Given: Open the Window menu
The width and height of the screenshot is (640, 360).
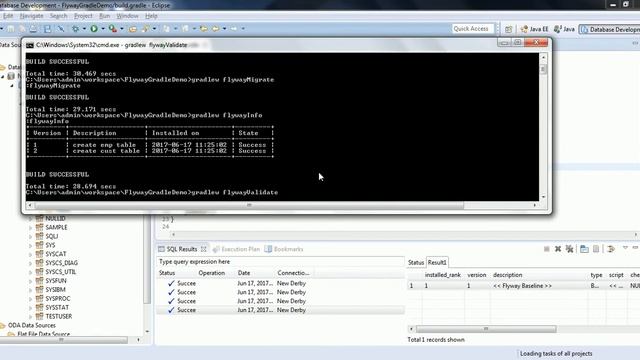Looking at the screenshot, I should pos(127,16).
